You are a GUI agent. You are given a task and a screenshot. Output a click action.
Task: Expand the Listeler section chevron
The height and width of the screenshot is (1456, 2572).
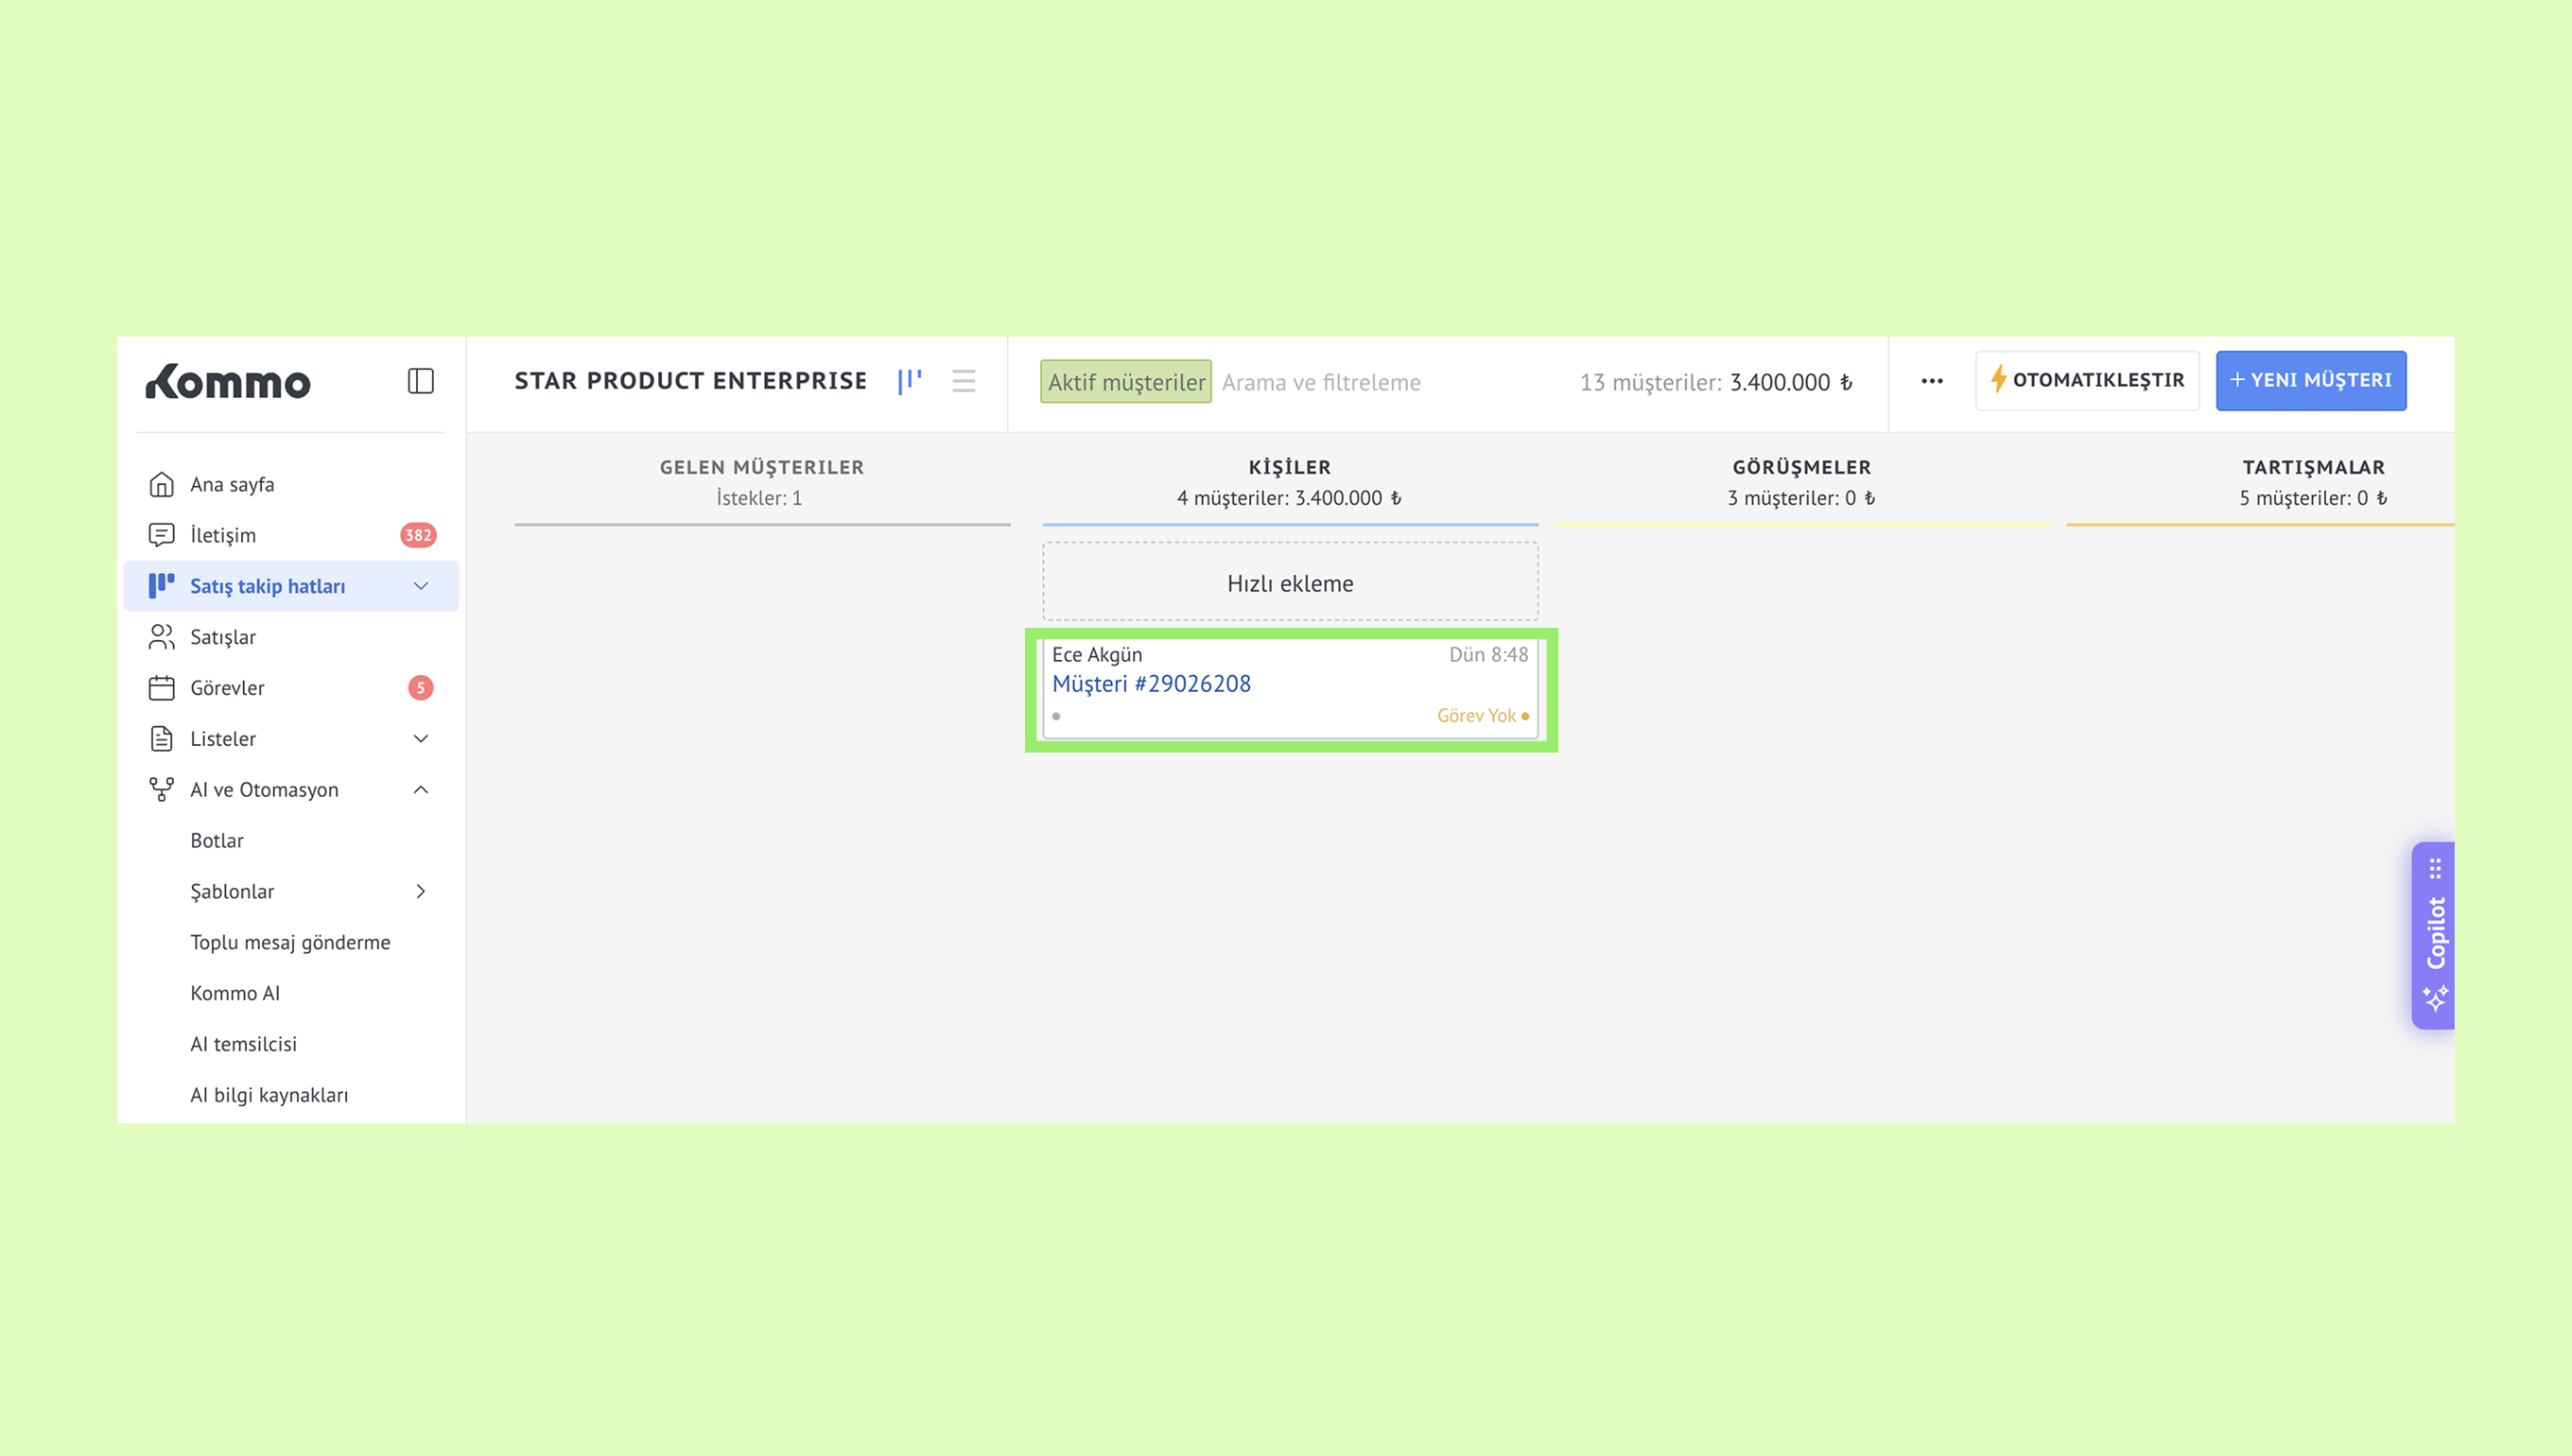(x=421, y=739)
